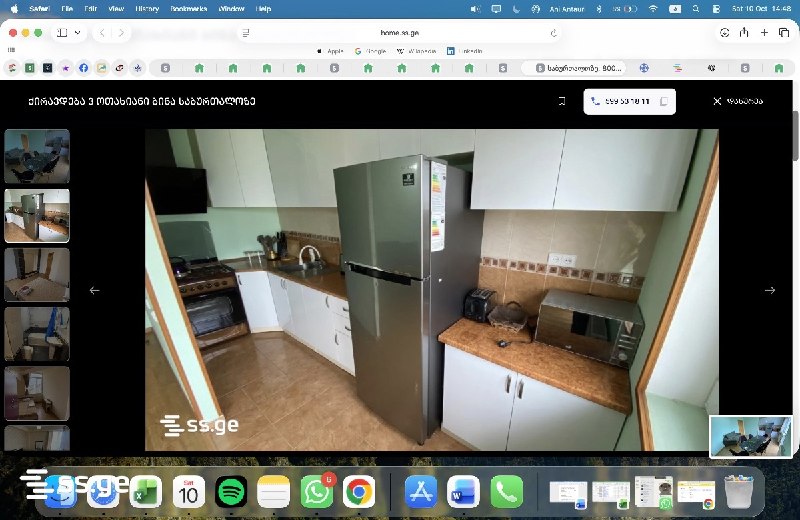Viewport: 800px width, 520px height.
Task: Open Spotify from the Dock
Action: click(x=231, y=492)
